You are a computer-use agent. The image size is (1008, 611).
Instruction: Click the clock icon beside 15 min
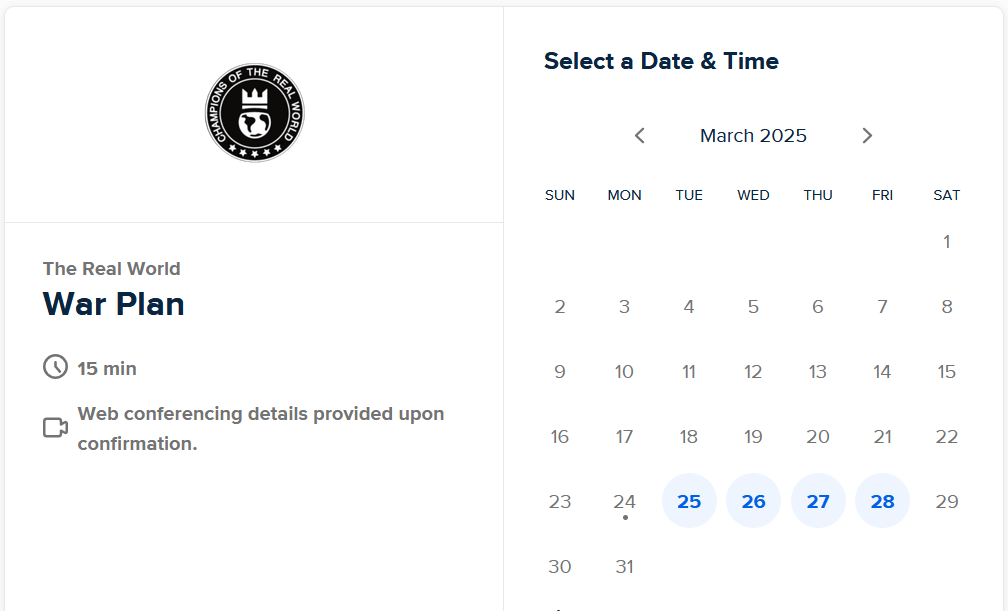point(56,368)
